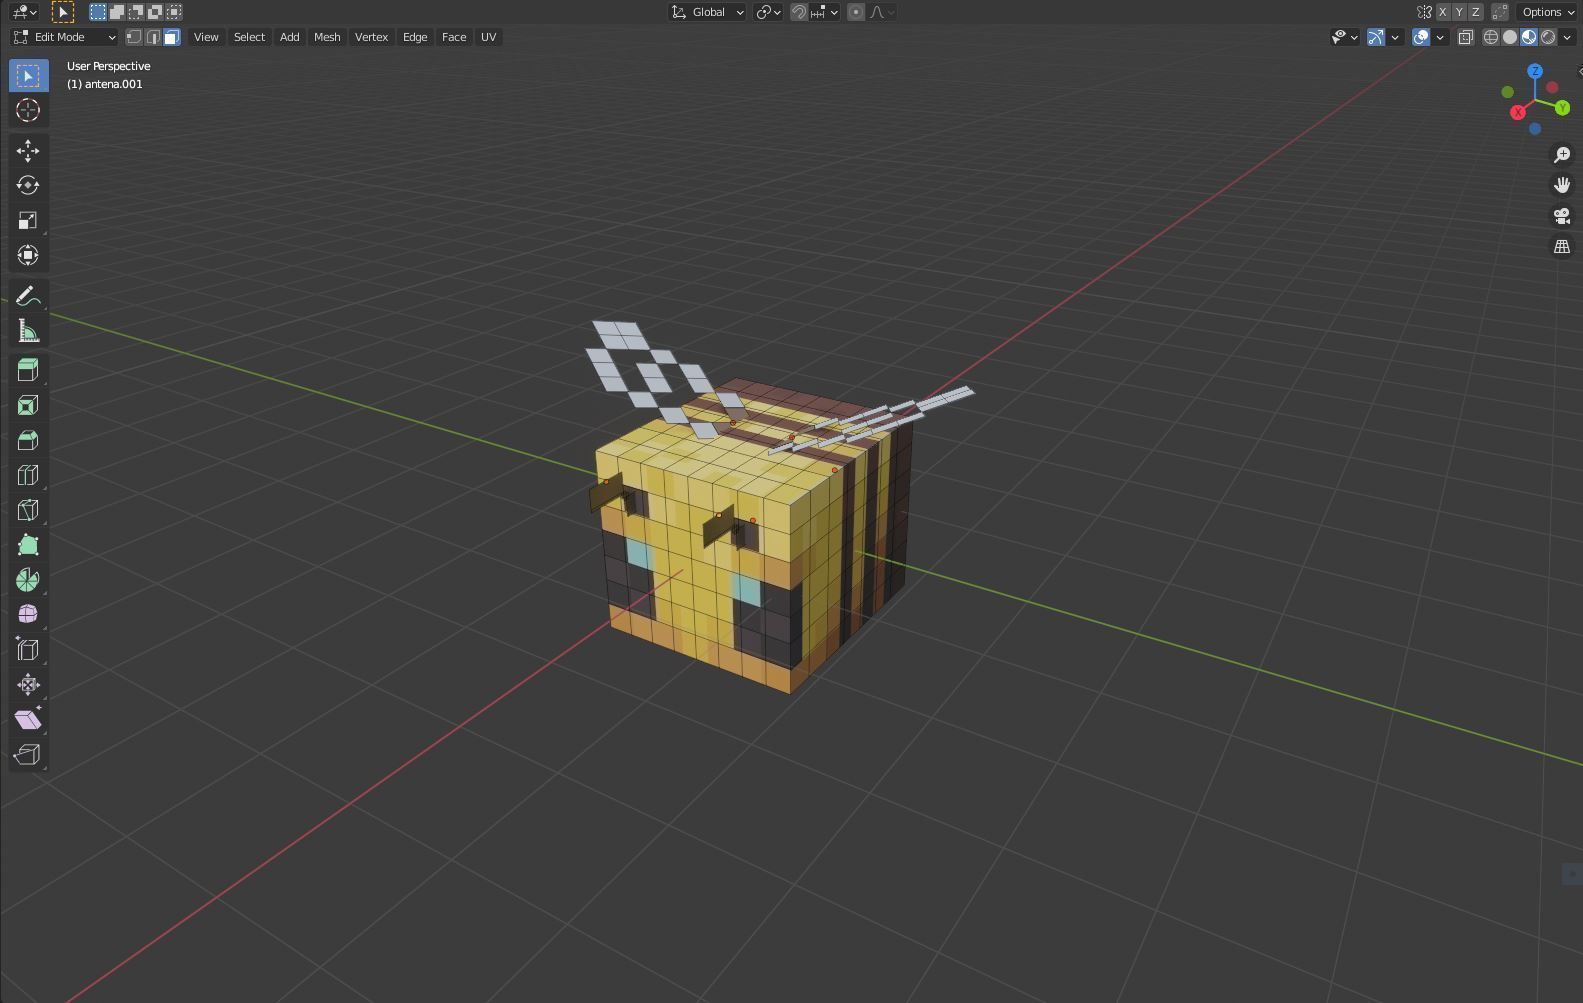
Task: Open gizmo settings dropdown arrow
Action: [x=1395, y=37]
